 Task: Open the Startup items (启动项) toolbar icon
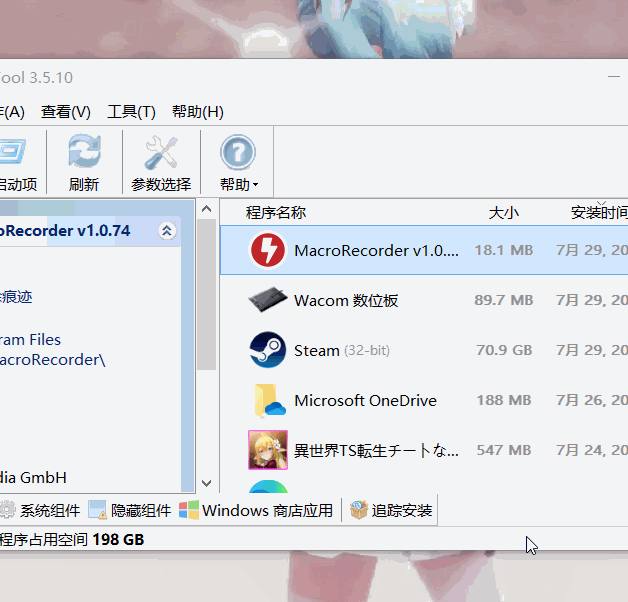[13, 151]
